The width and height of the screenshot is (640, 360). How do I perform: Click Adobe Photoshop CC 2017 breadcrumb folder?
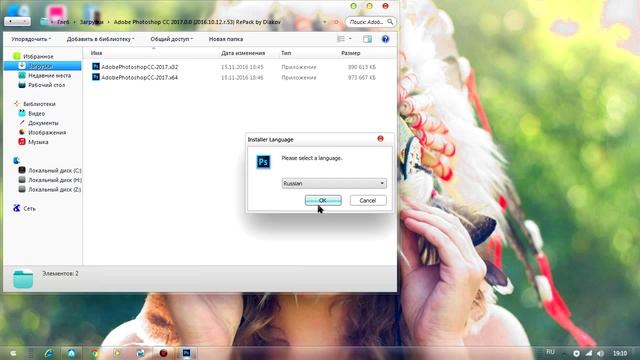tap(197, 22)
